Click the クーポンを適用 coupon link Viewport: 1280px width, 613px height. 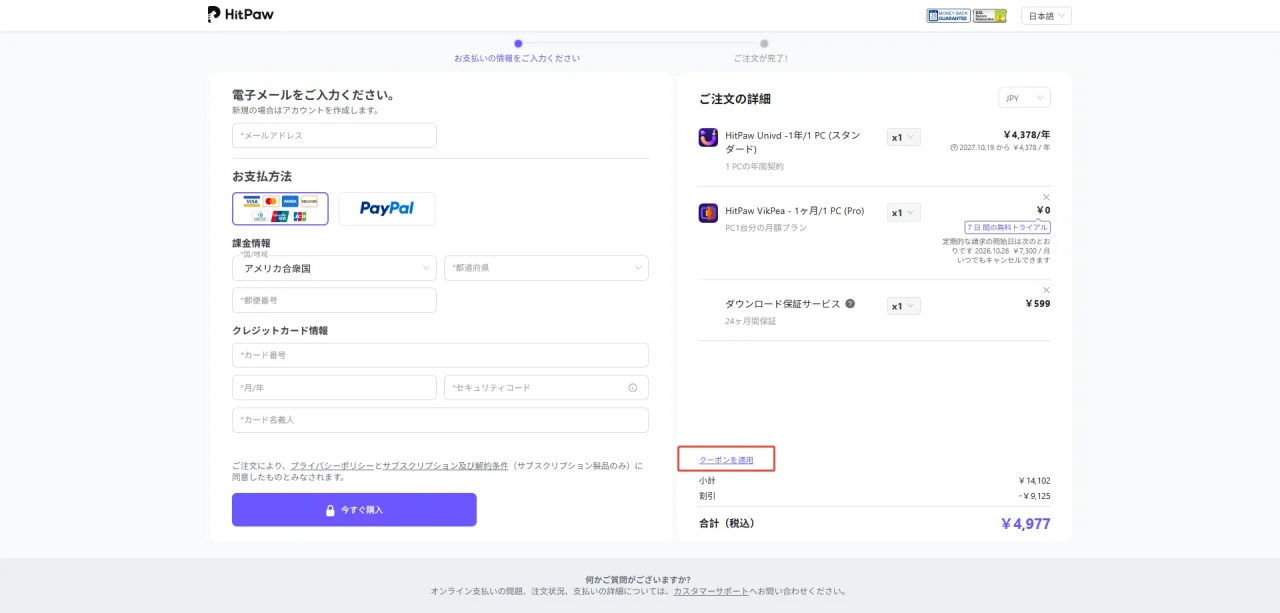[x=726, y=460]
